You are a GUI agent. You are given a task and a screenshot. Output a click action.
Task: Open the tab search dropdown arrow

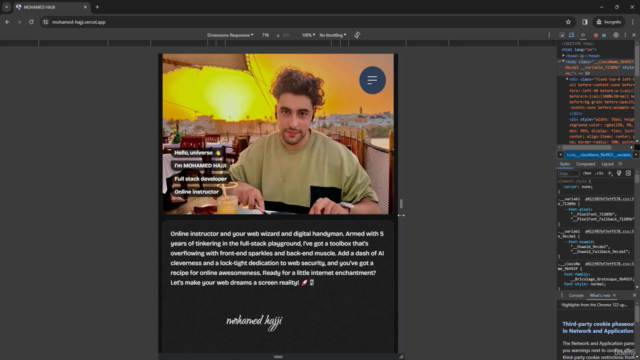7,7
